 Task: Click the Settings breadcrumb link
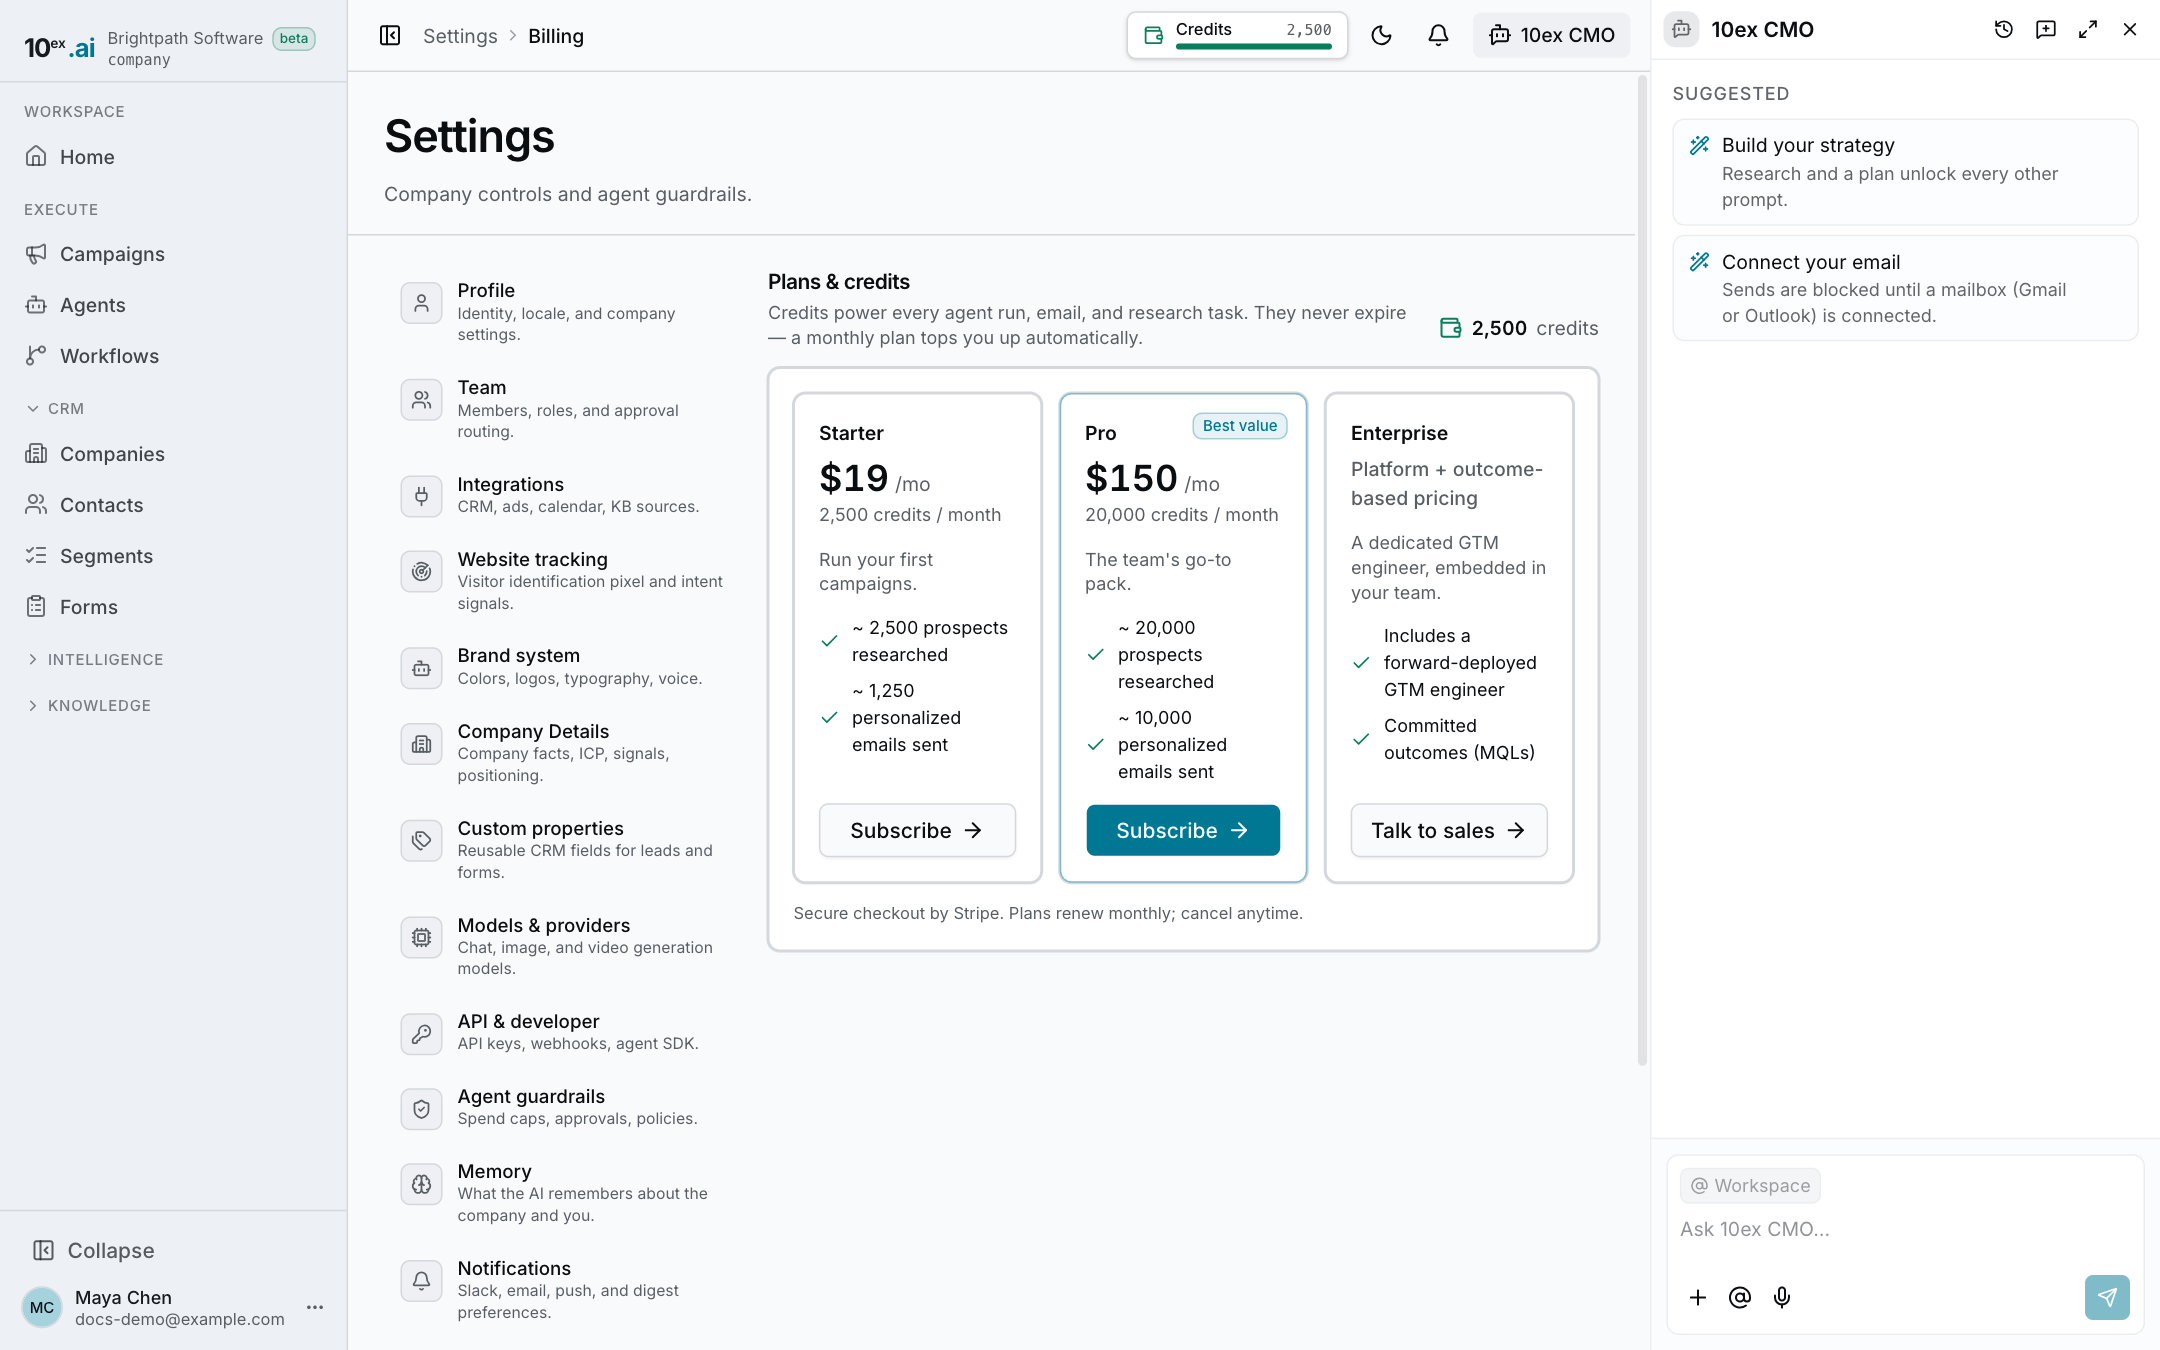pyautogui.click(x=460, y=36)
